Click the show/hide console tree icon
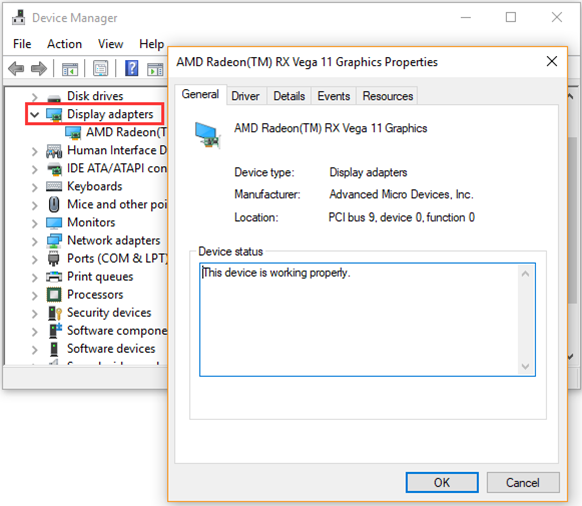Image resolution: width=582 pixels, height=506 pixels. click(70, 69)
